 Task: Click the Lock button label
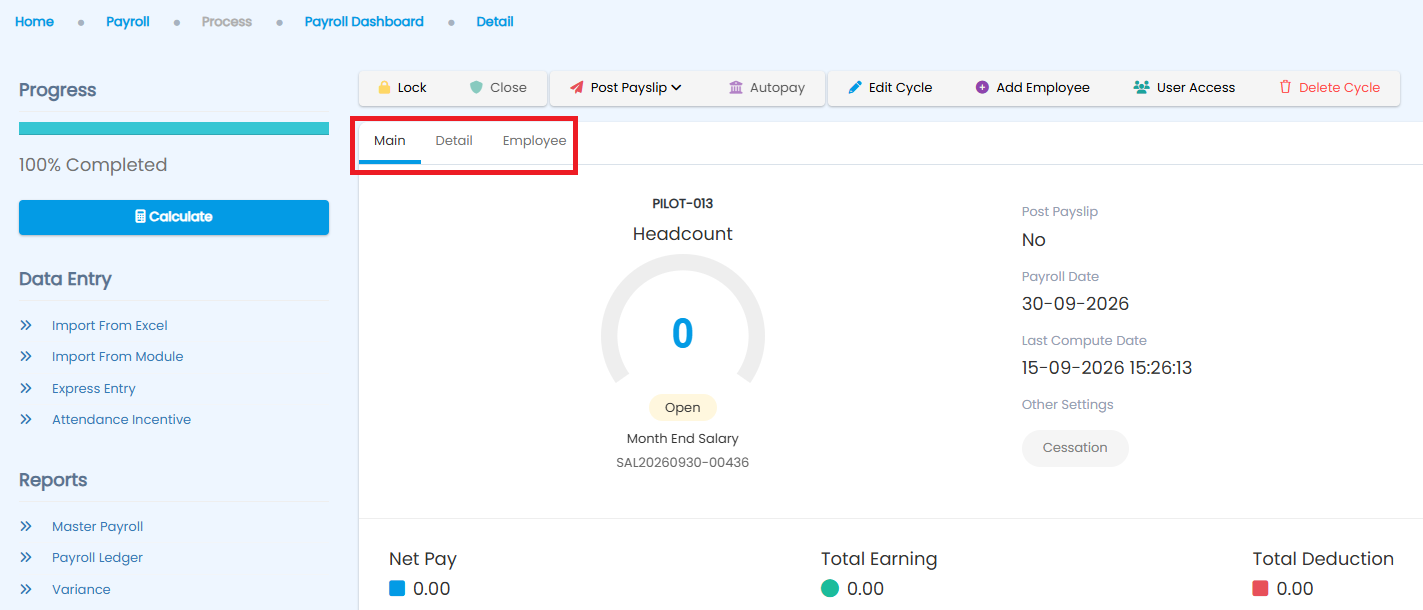click(412, 88)
